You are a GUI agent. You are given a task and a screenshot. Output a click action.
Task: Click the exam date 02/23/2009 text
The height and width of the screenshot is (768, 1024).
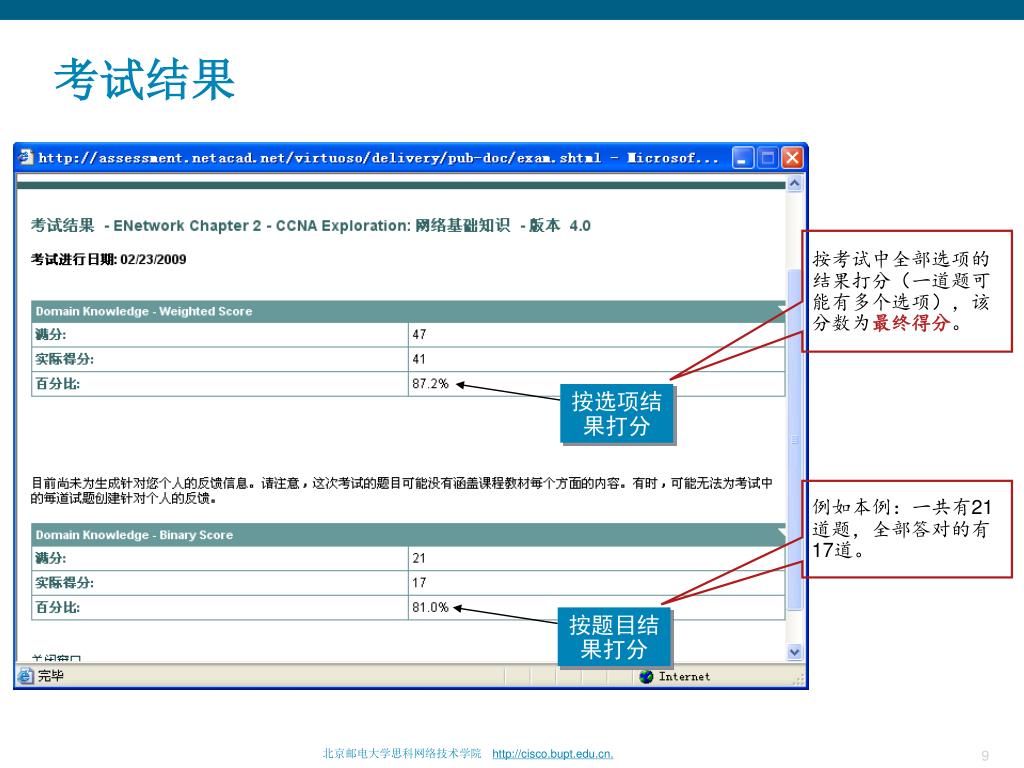(153, 260)
